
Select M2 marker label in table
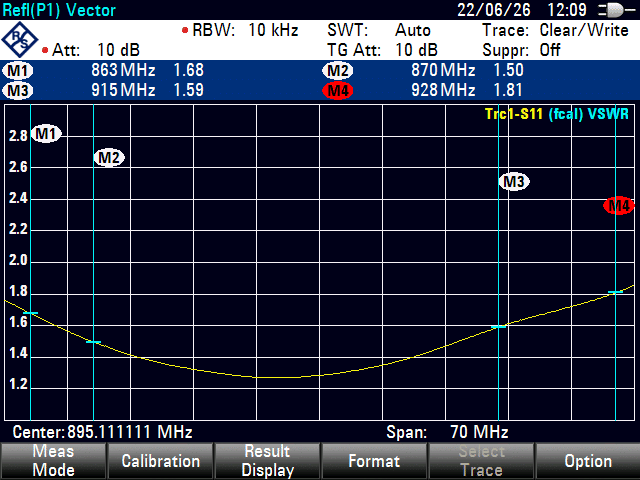(x=338, y=71)
